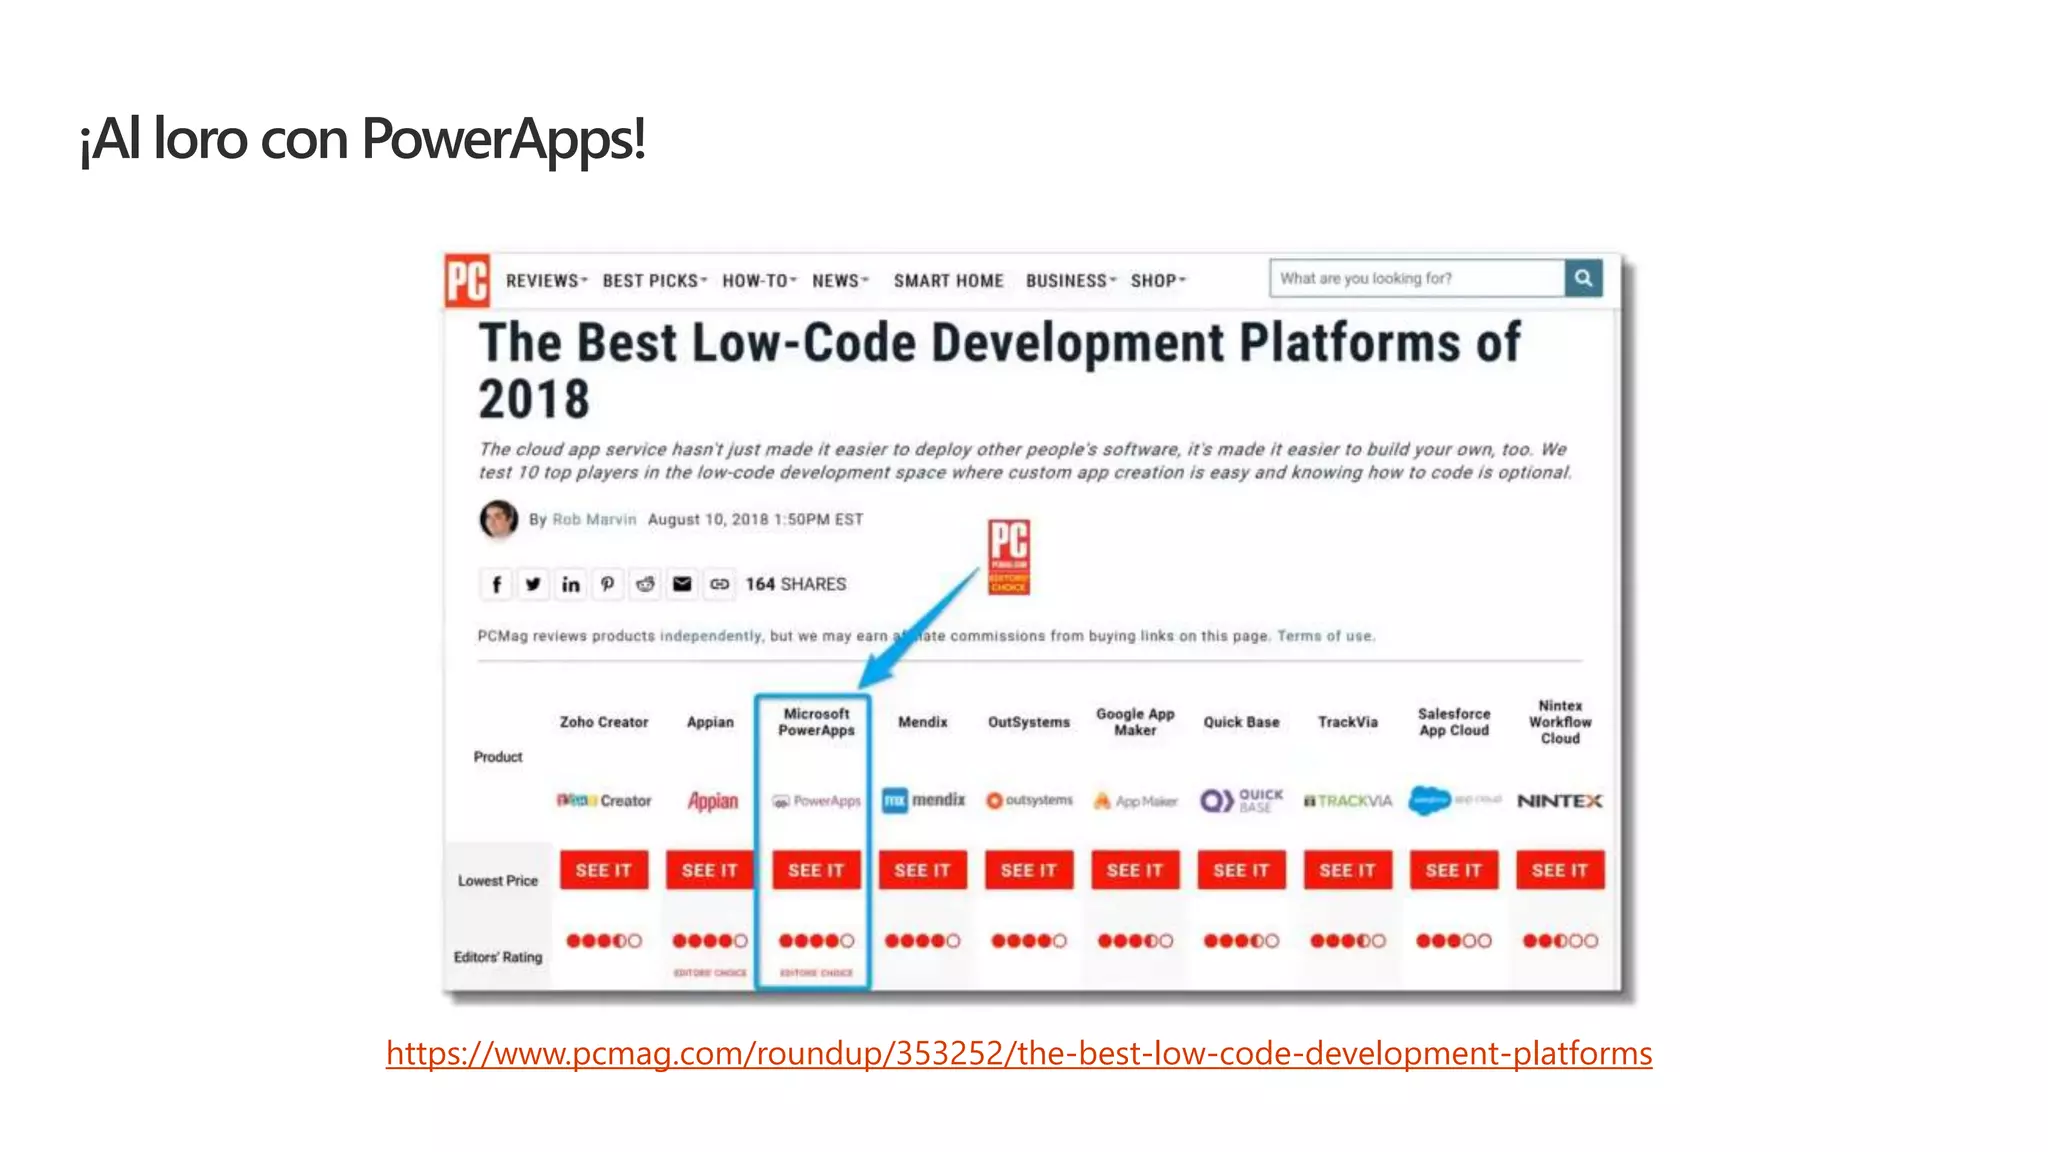Screen dimensions: 2048x1152
Task: Click SEE IT for Quick Base
Action: (x=1241, y=870)
